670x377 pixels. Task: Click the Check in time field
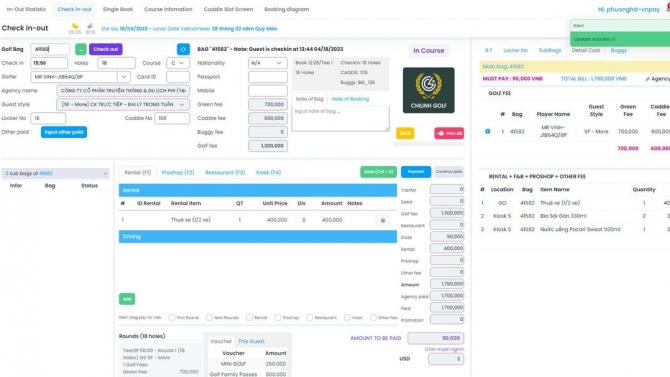point(49,63)
